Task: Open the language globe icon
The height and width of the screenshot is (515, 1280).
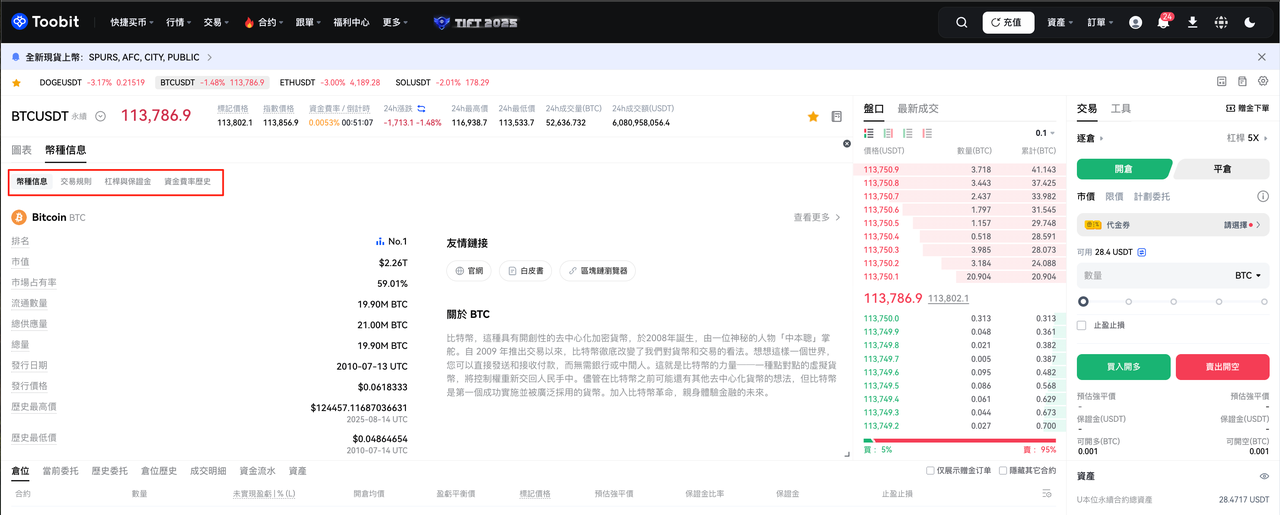Action: pos(1221,22)
